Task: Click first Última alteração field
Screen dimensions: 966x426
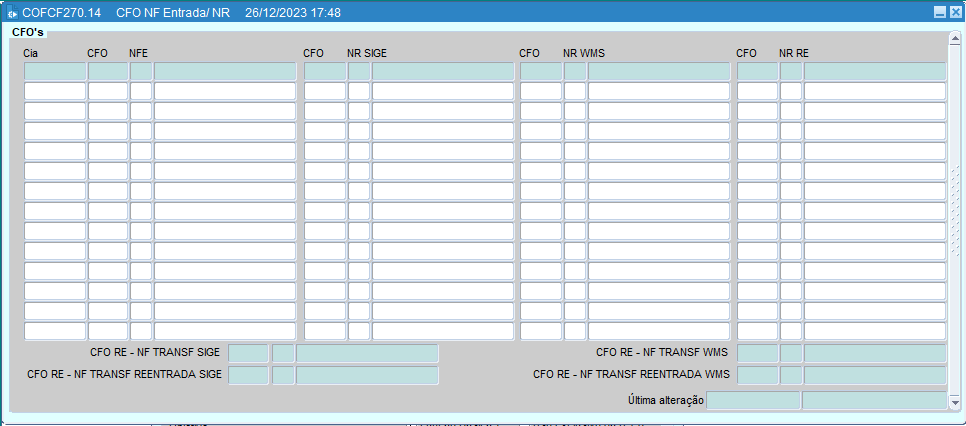Action: 753,400
